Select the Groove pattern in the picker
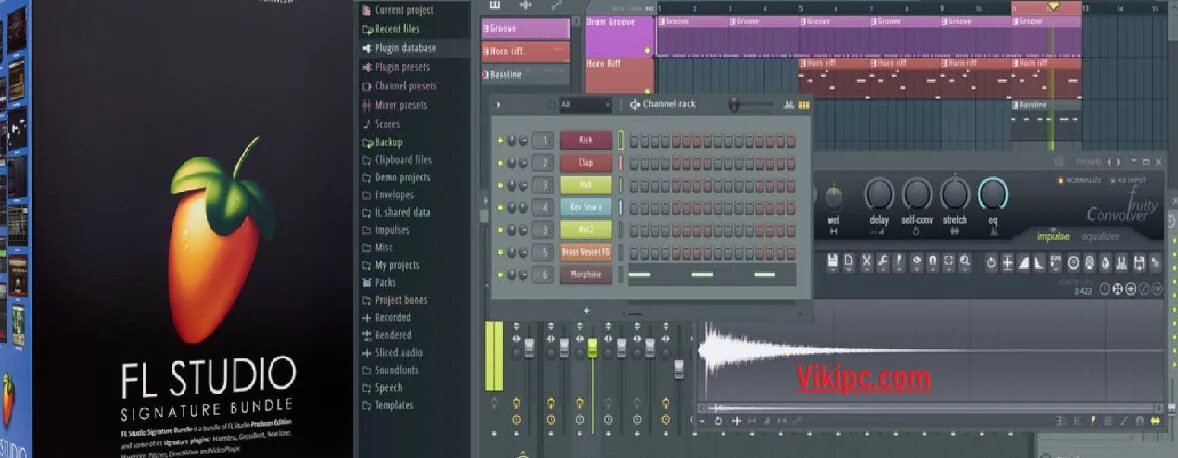The height and width of the screenshot is (458, 1178). click(x=526, y=29)
